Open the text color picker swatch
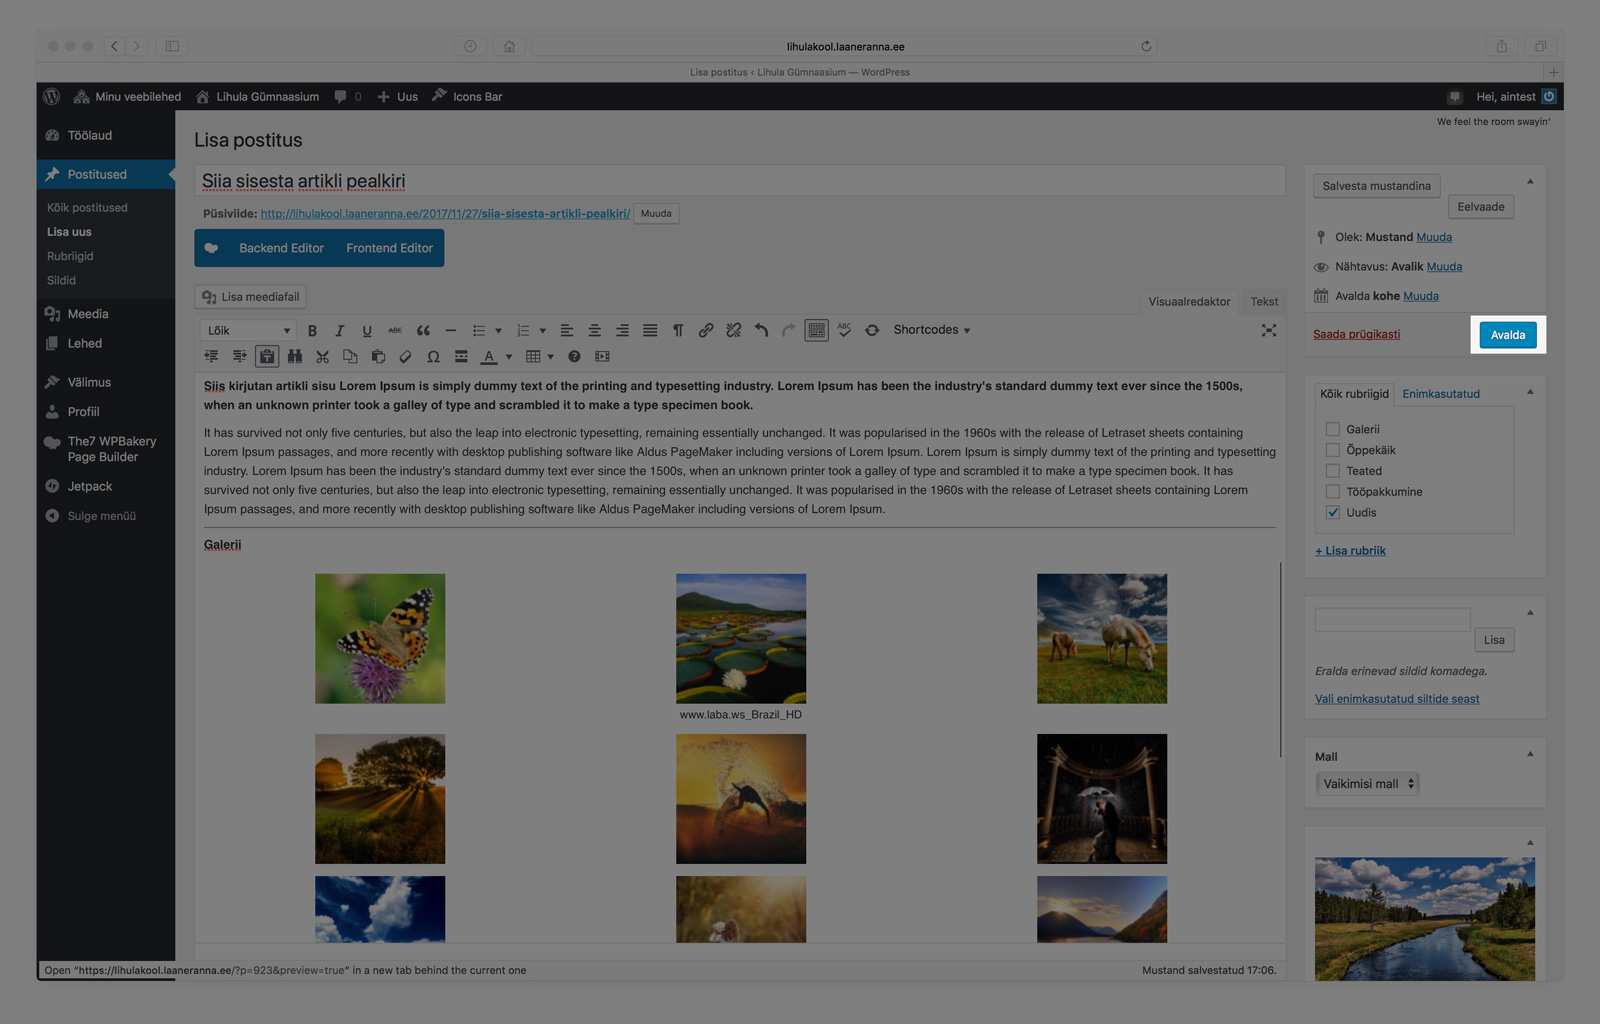The image size is (1600, 1024). pyautogui.click(x=489, y=357)
